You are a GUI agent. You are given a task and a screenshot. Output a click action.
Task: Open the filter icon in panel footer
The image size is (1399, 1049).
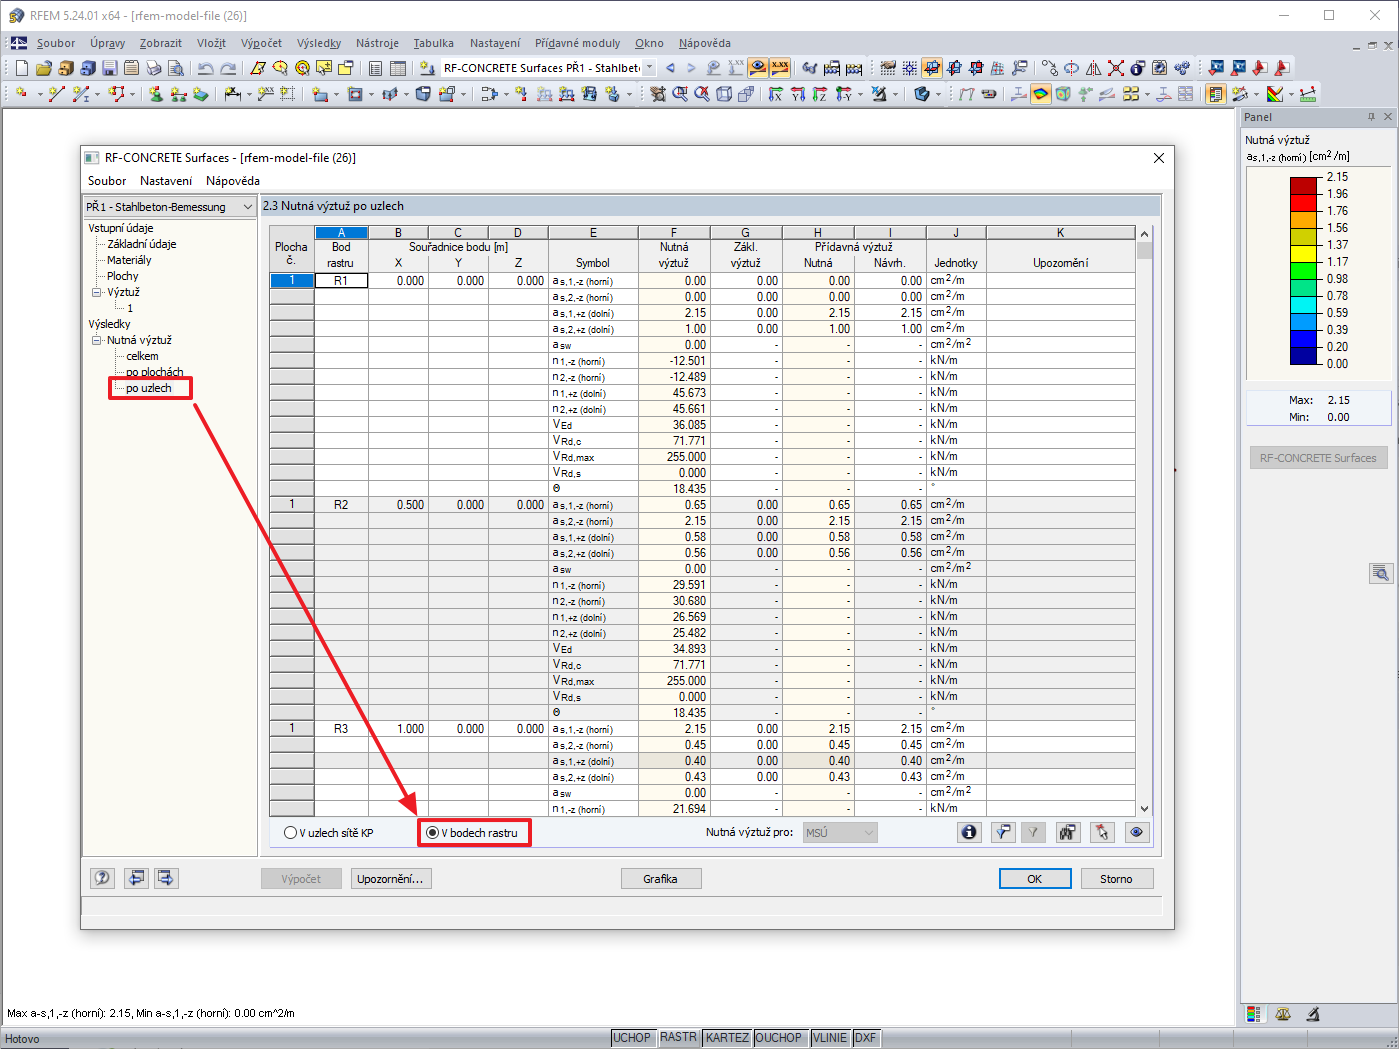tap(1313, 1014)
